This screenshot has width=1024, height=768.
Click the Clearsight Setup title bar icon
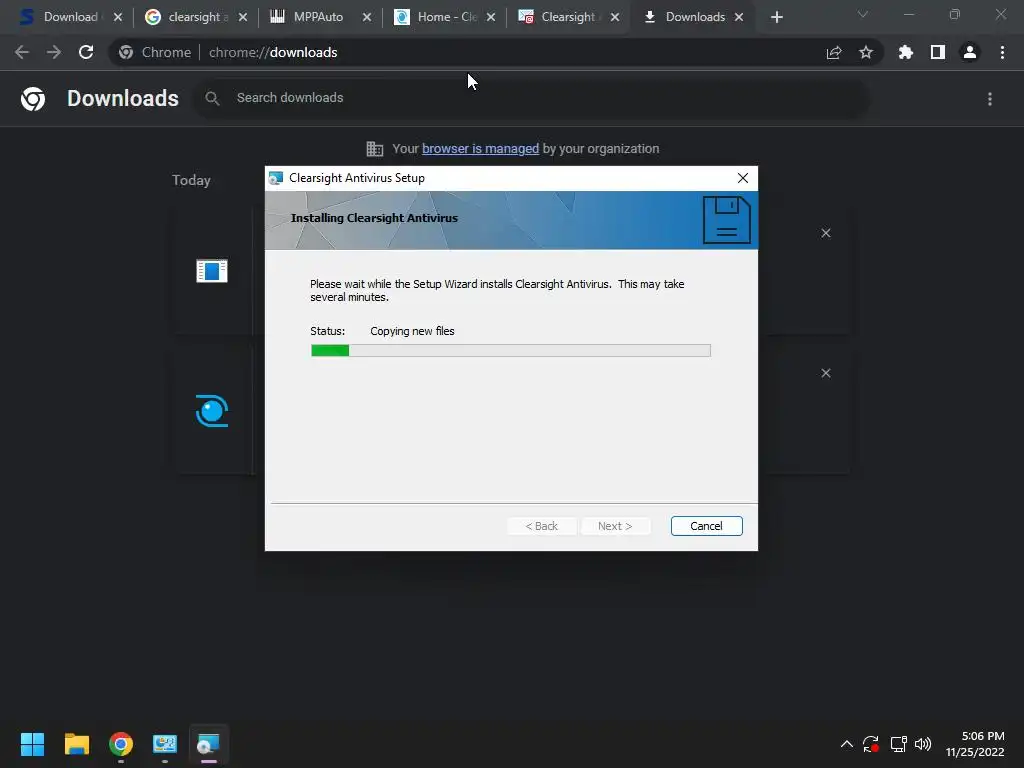pyautogui.click(x=276, y=178)
